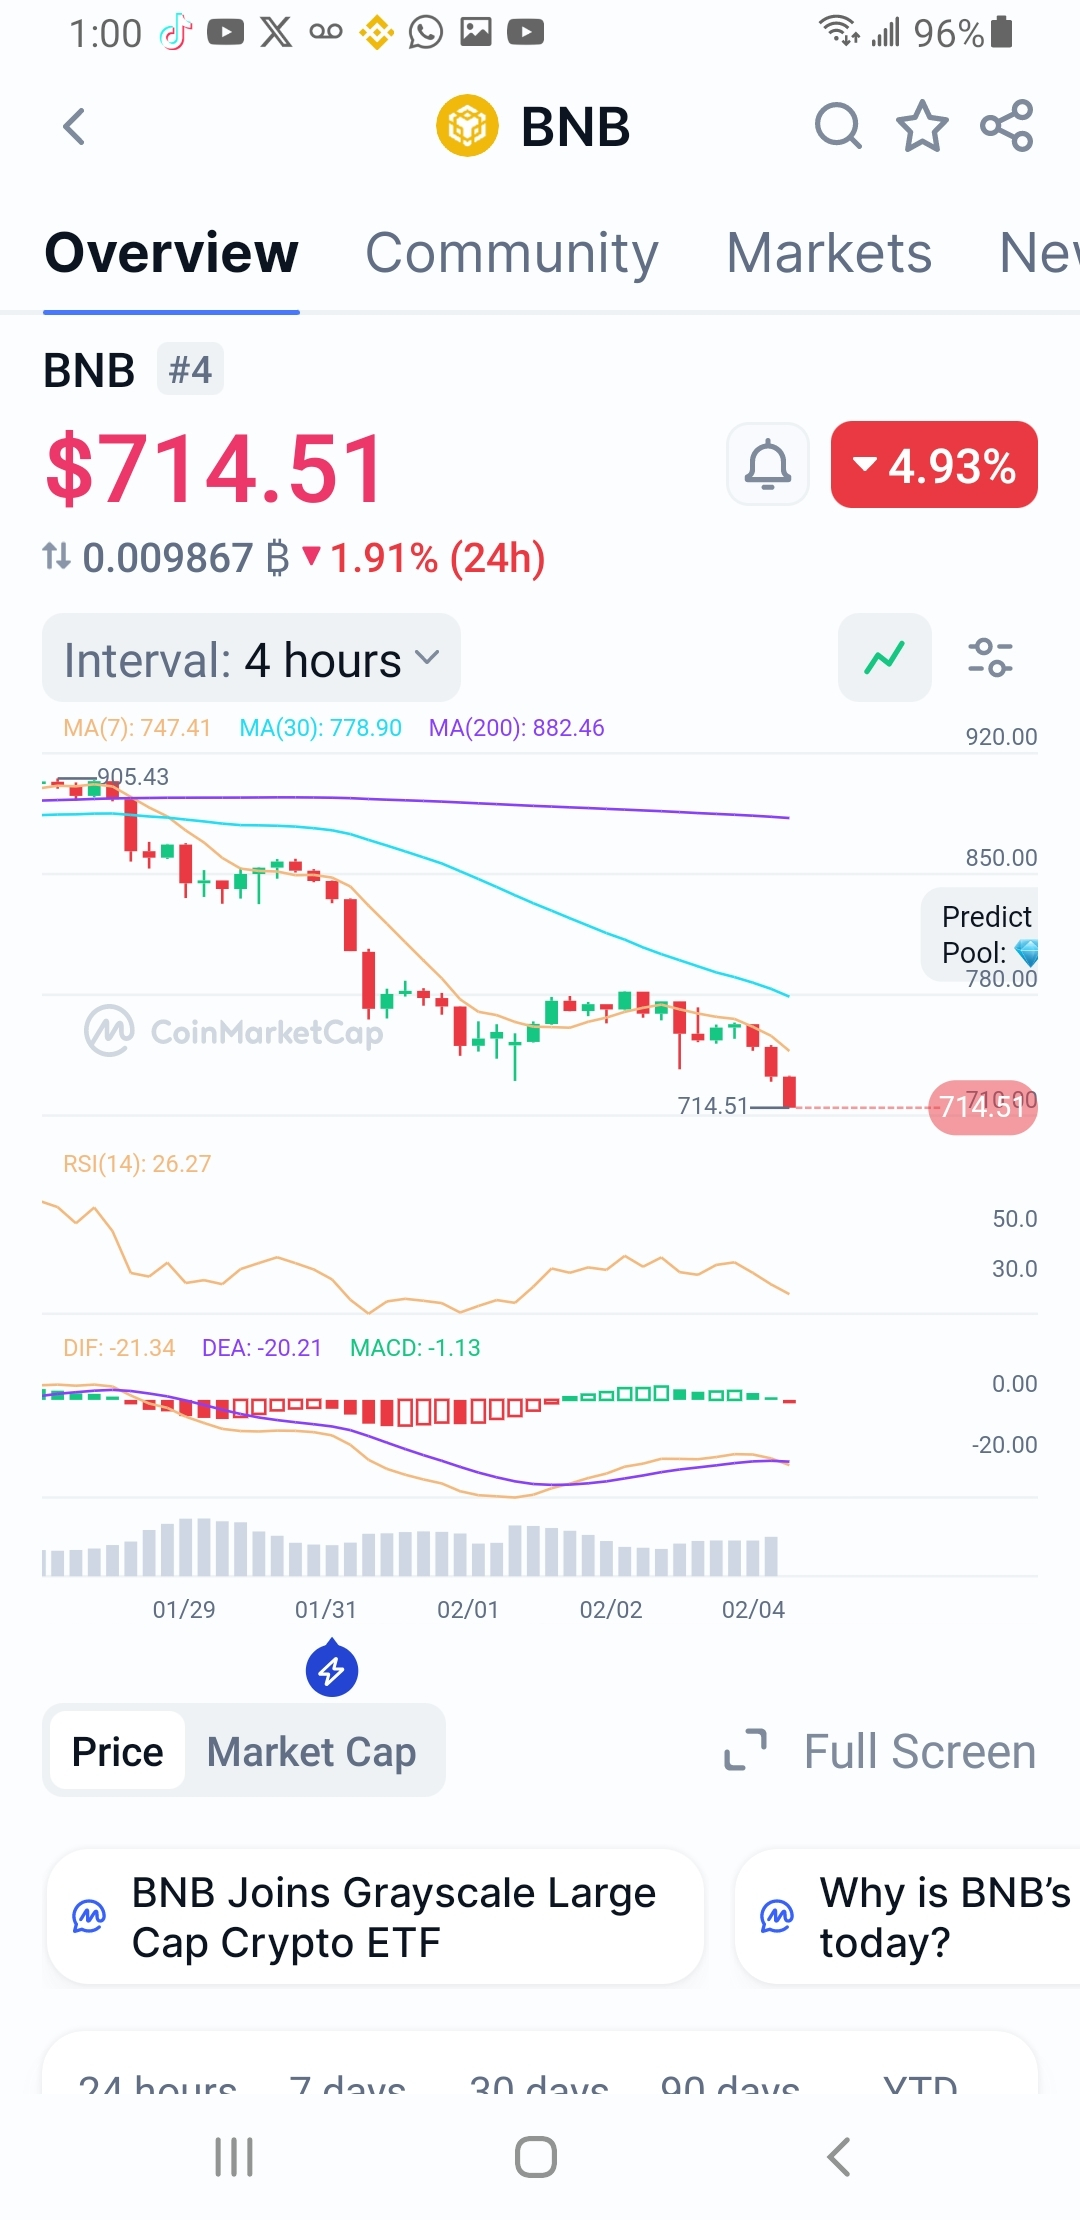The width and height of the screenshot is (1080, 2220).
Task: Open chart indicator settings sliders icon
Action: point(990,658)
